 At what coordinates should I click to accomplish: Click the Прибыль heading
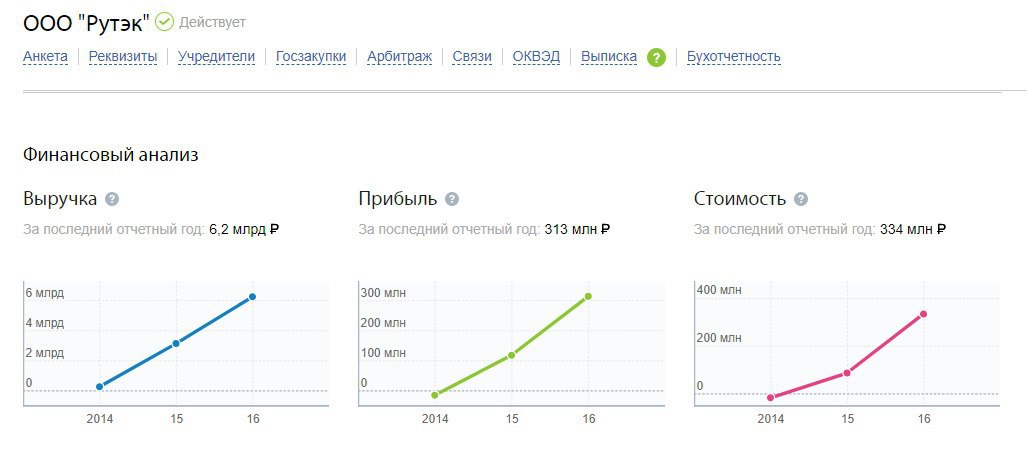pyautogui.click(x=398, y=199)
